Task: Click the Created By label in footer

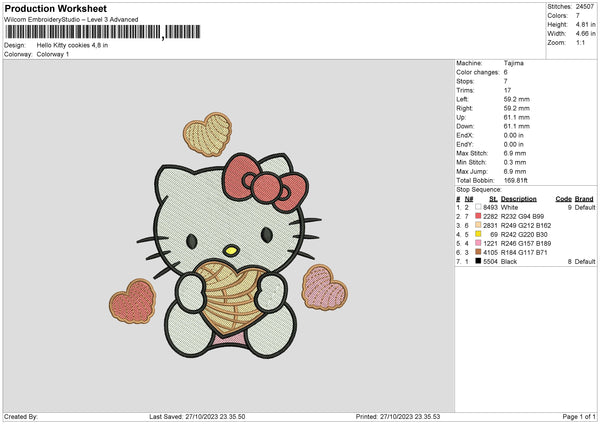Action: click(21, 416)
